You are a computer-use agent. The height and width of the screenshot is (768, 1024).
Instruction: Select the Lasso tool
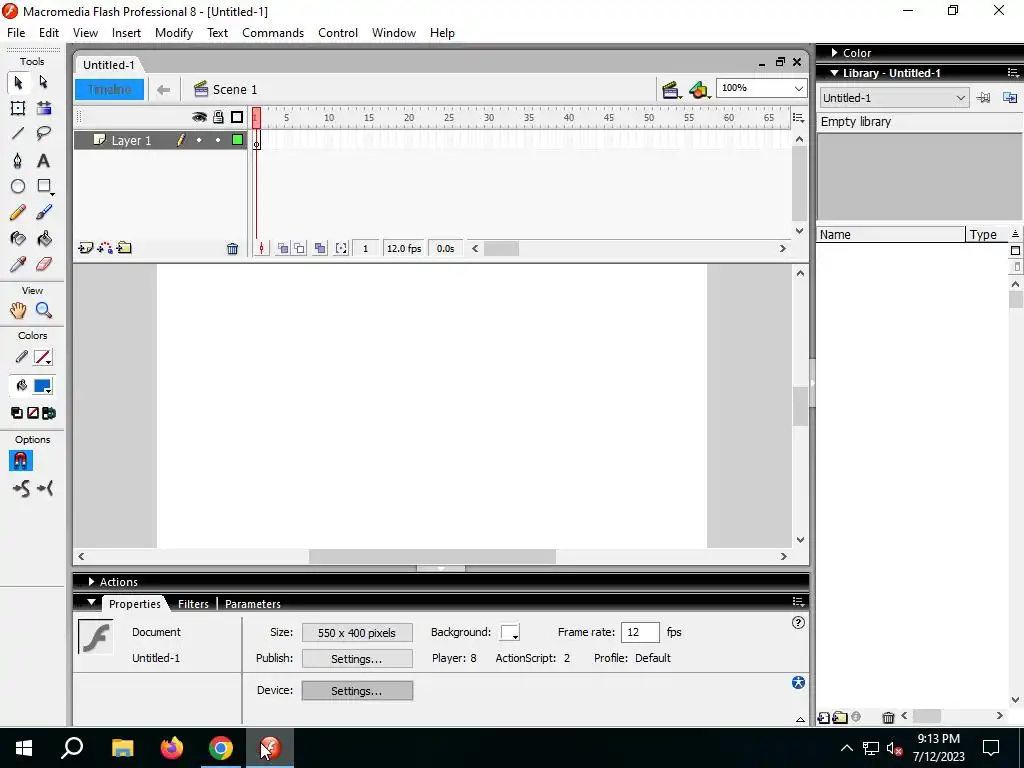[44, 134]
